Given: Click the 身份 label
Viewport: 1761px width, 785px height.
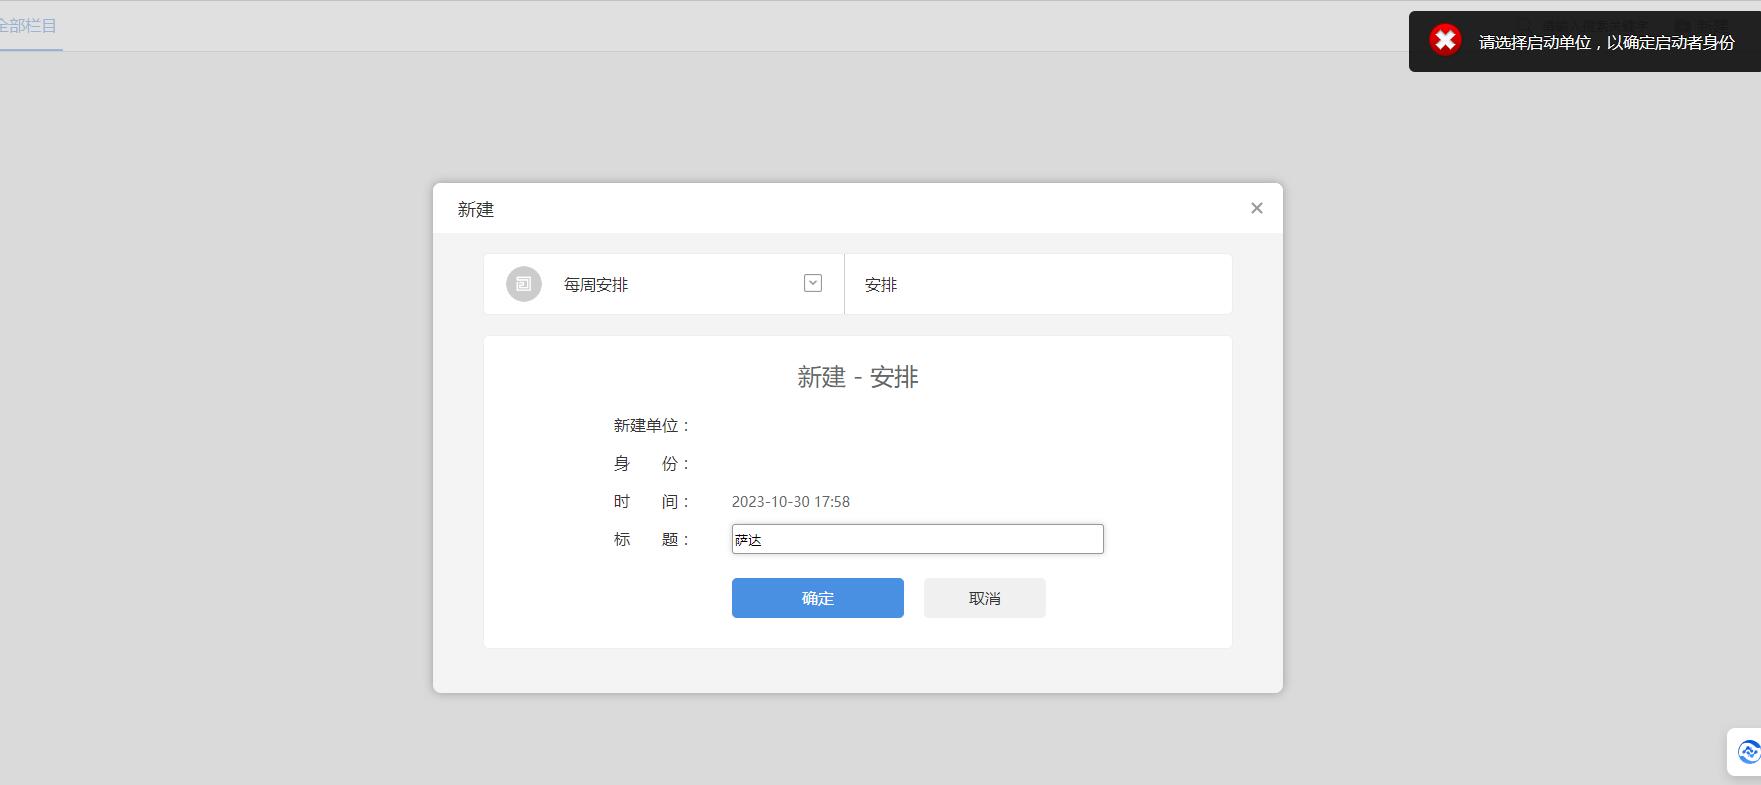Looking at the screenshot, I should [651, 464].
